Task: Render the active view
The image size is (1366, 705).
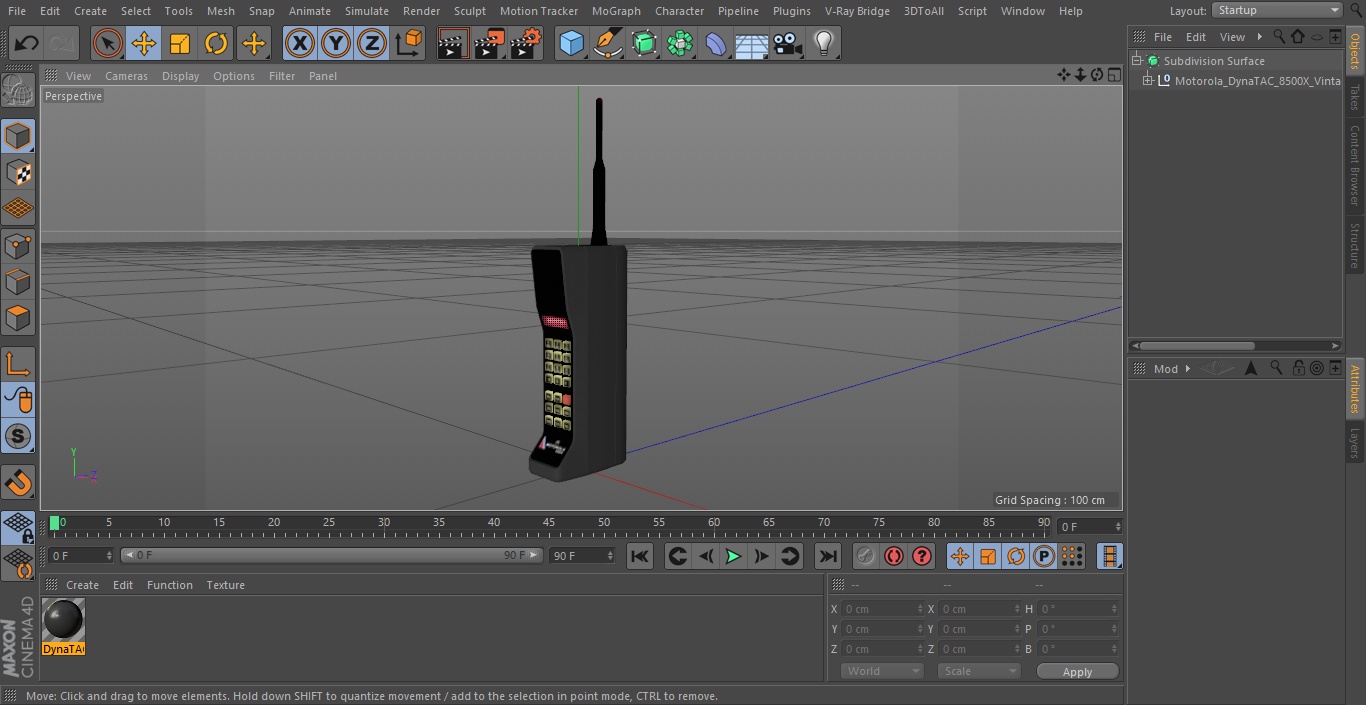Action: [x=453, y=43]
